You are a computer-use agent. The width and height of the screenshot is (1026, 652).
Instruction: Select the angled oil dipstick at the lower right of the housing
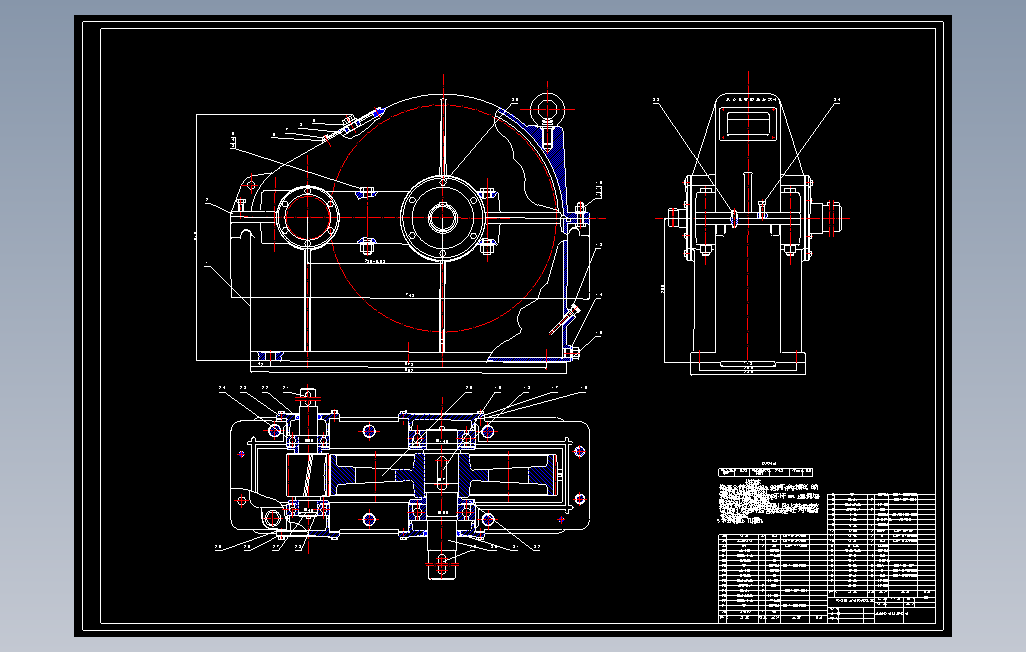coord(565,319)
